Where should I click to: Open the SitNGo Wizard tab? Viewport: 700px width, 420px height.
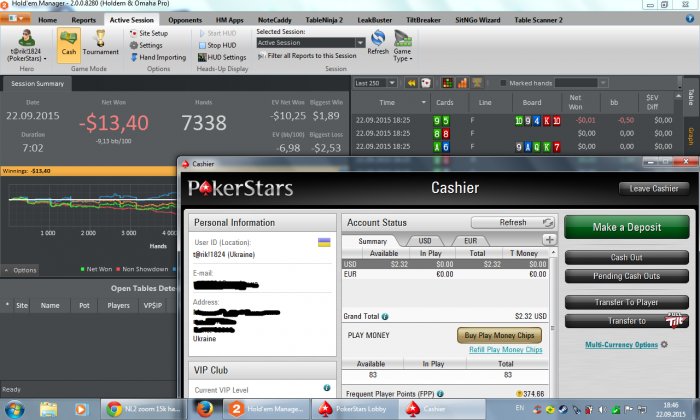click(x=478, y=20)
